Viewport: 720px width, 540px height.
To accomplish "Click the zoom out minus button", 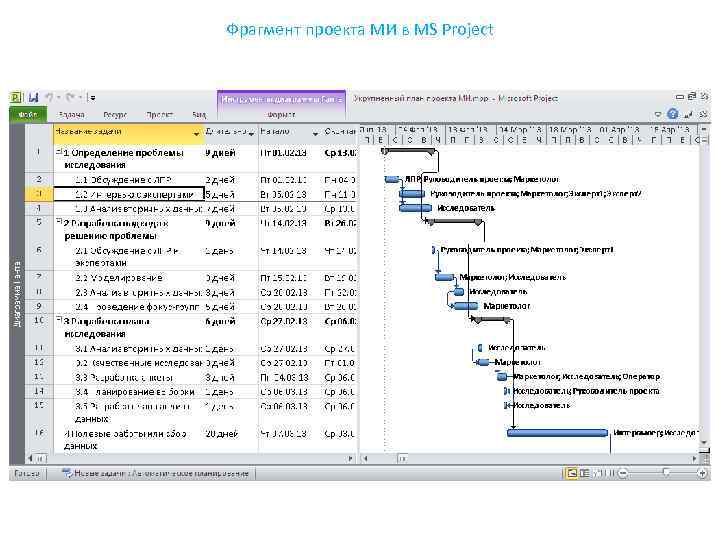I will point(623,473).
